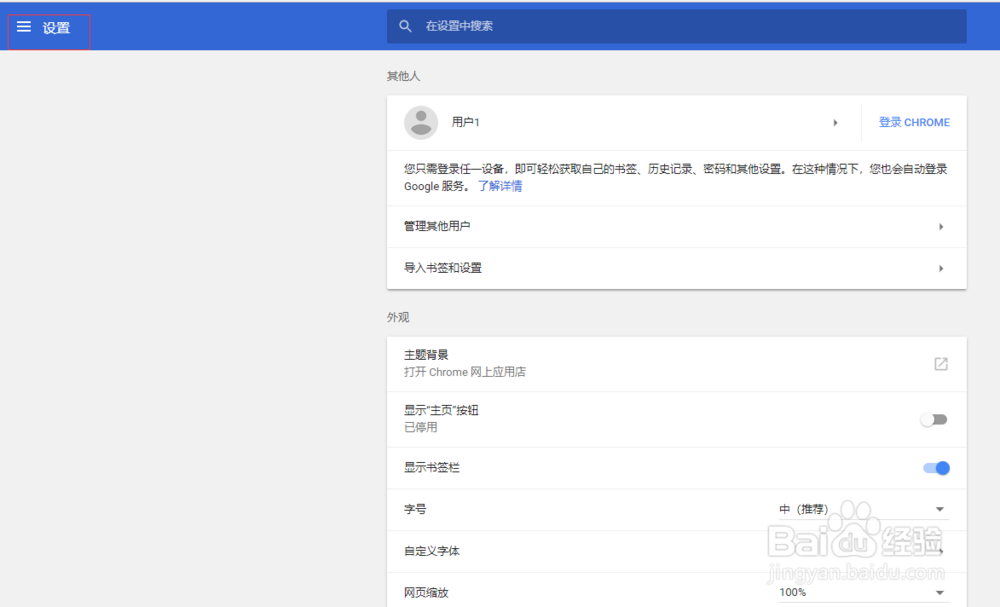Image resolution: width=1000 pixels, height=607 pixels.
Task: Expand the 用户1 profile arrow
Action: pos(835,122)
